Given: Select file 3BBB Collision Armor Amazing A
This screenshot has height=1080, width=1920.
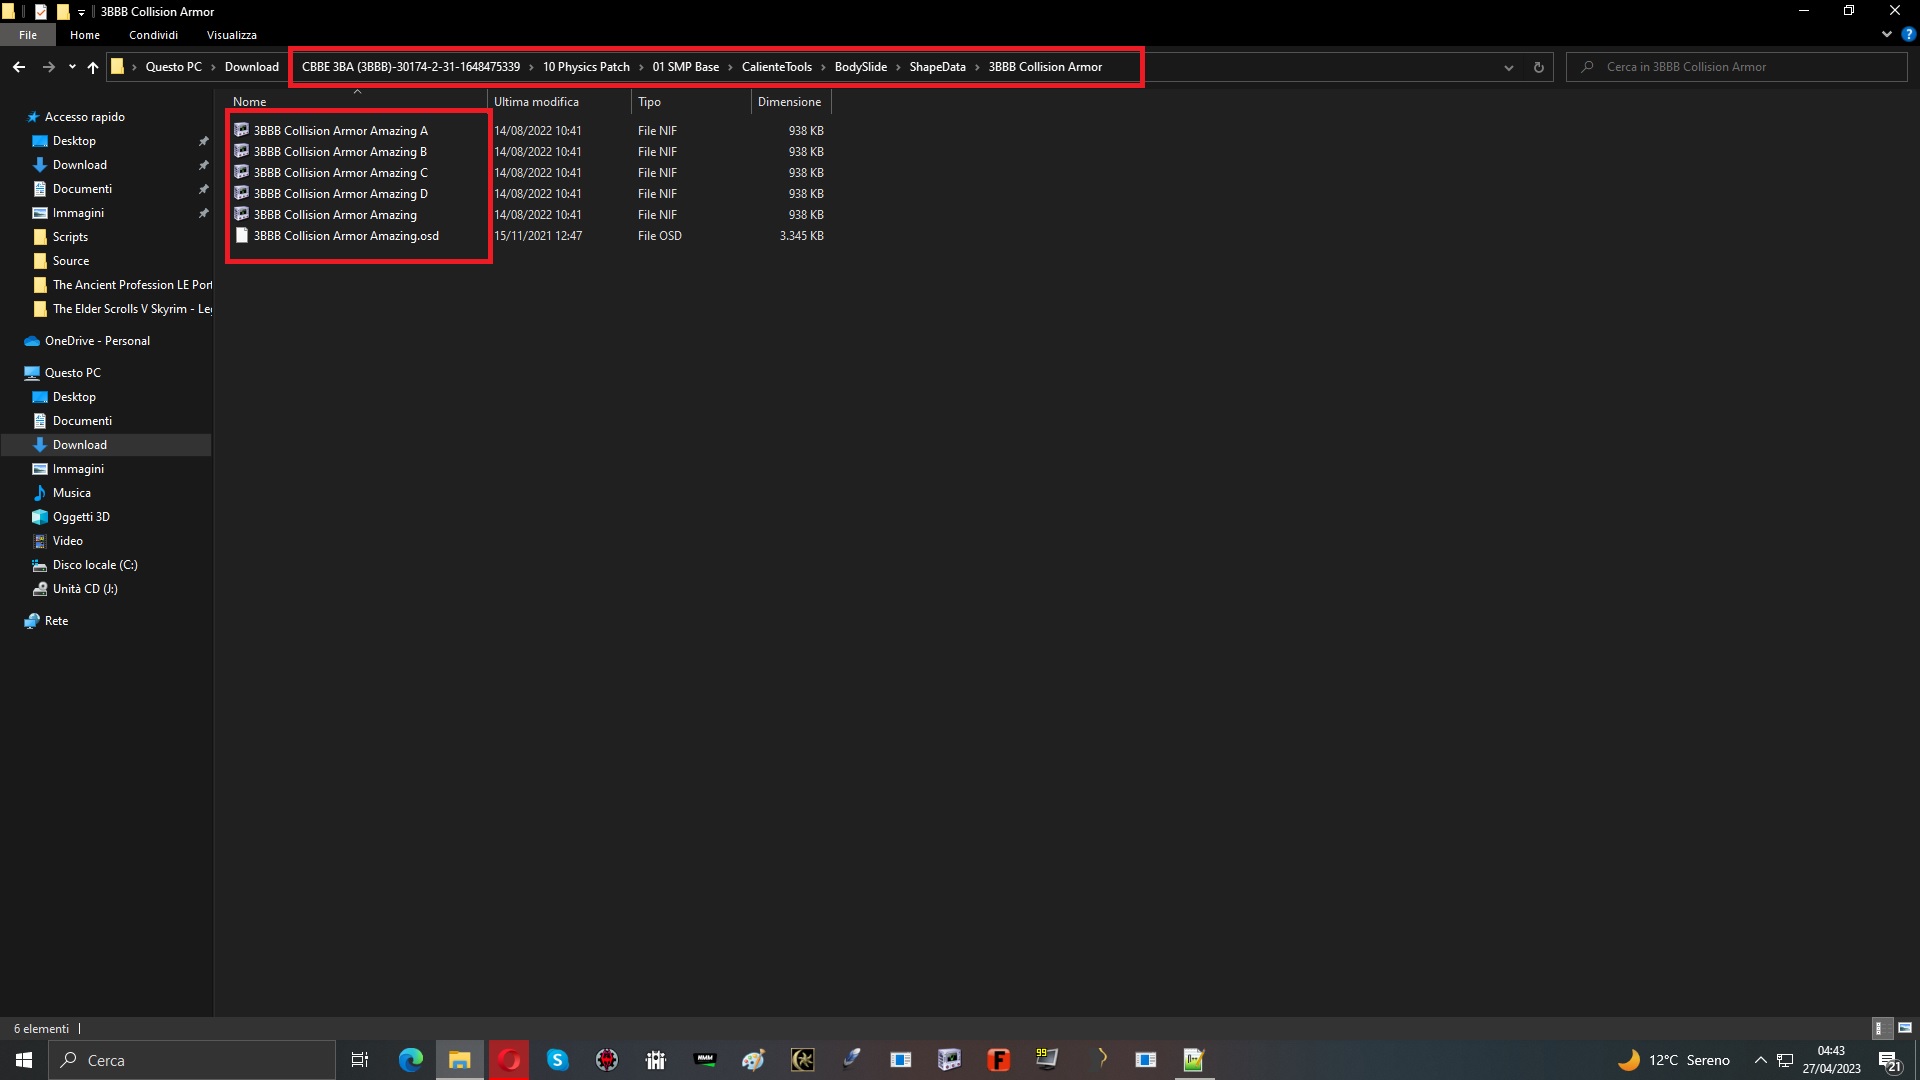Looking at the screenshot, I should click(x=340, y=131).
